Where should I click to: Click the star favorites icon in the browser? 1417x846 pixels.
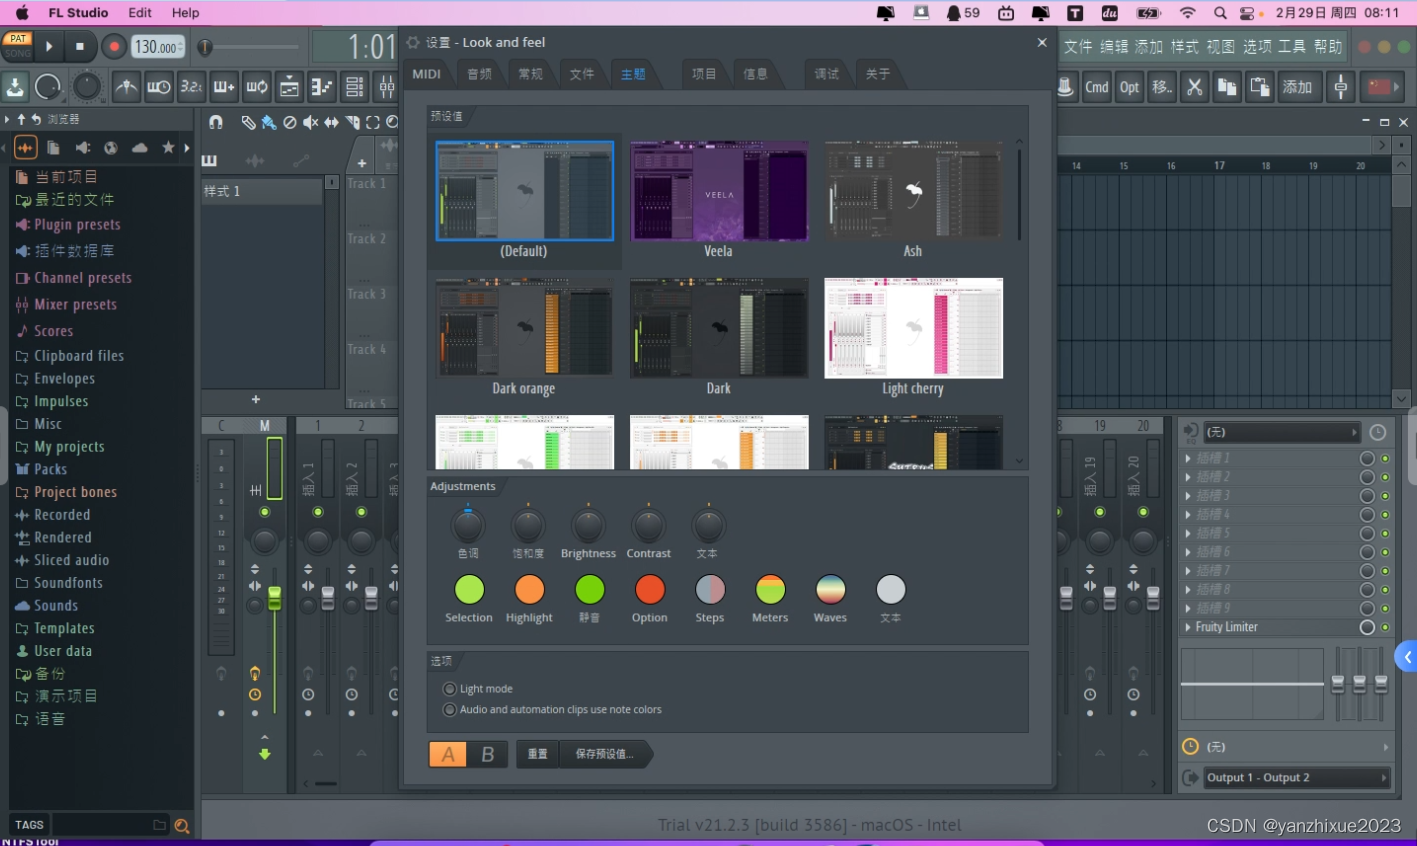coord(168,148)
